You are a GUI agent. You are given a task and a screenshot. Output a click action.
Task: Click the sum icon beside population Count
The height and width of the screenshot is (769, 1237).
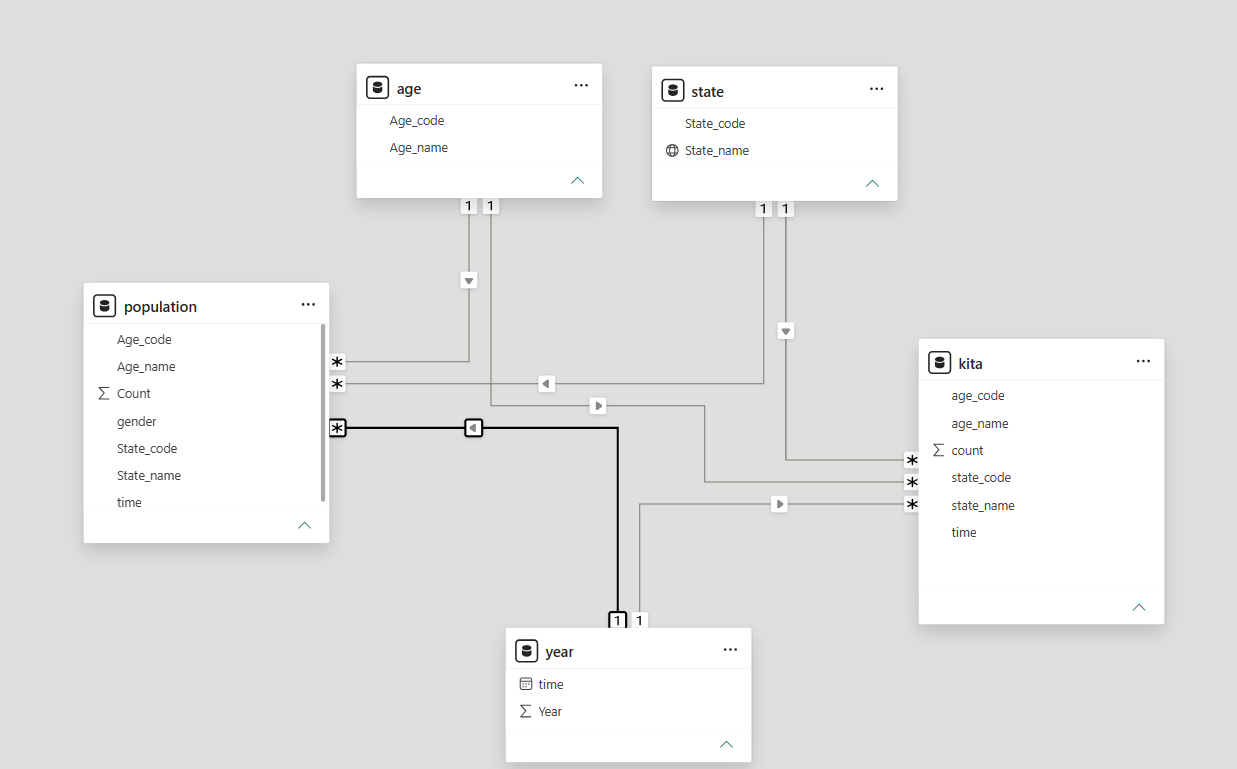pyautogui.click(x=104, y=394)
